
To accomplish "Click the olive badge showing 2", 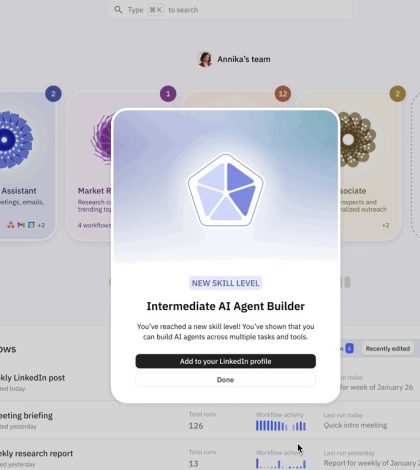I will tap(397, 94).
